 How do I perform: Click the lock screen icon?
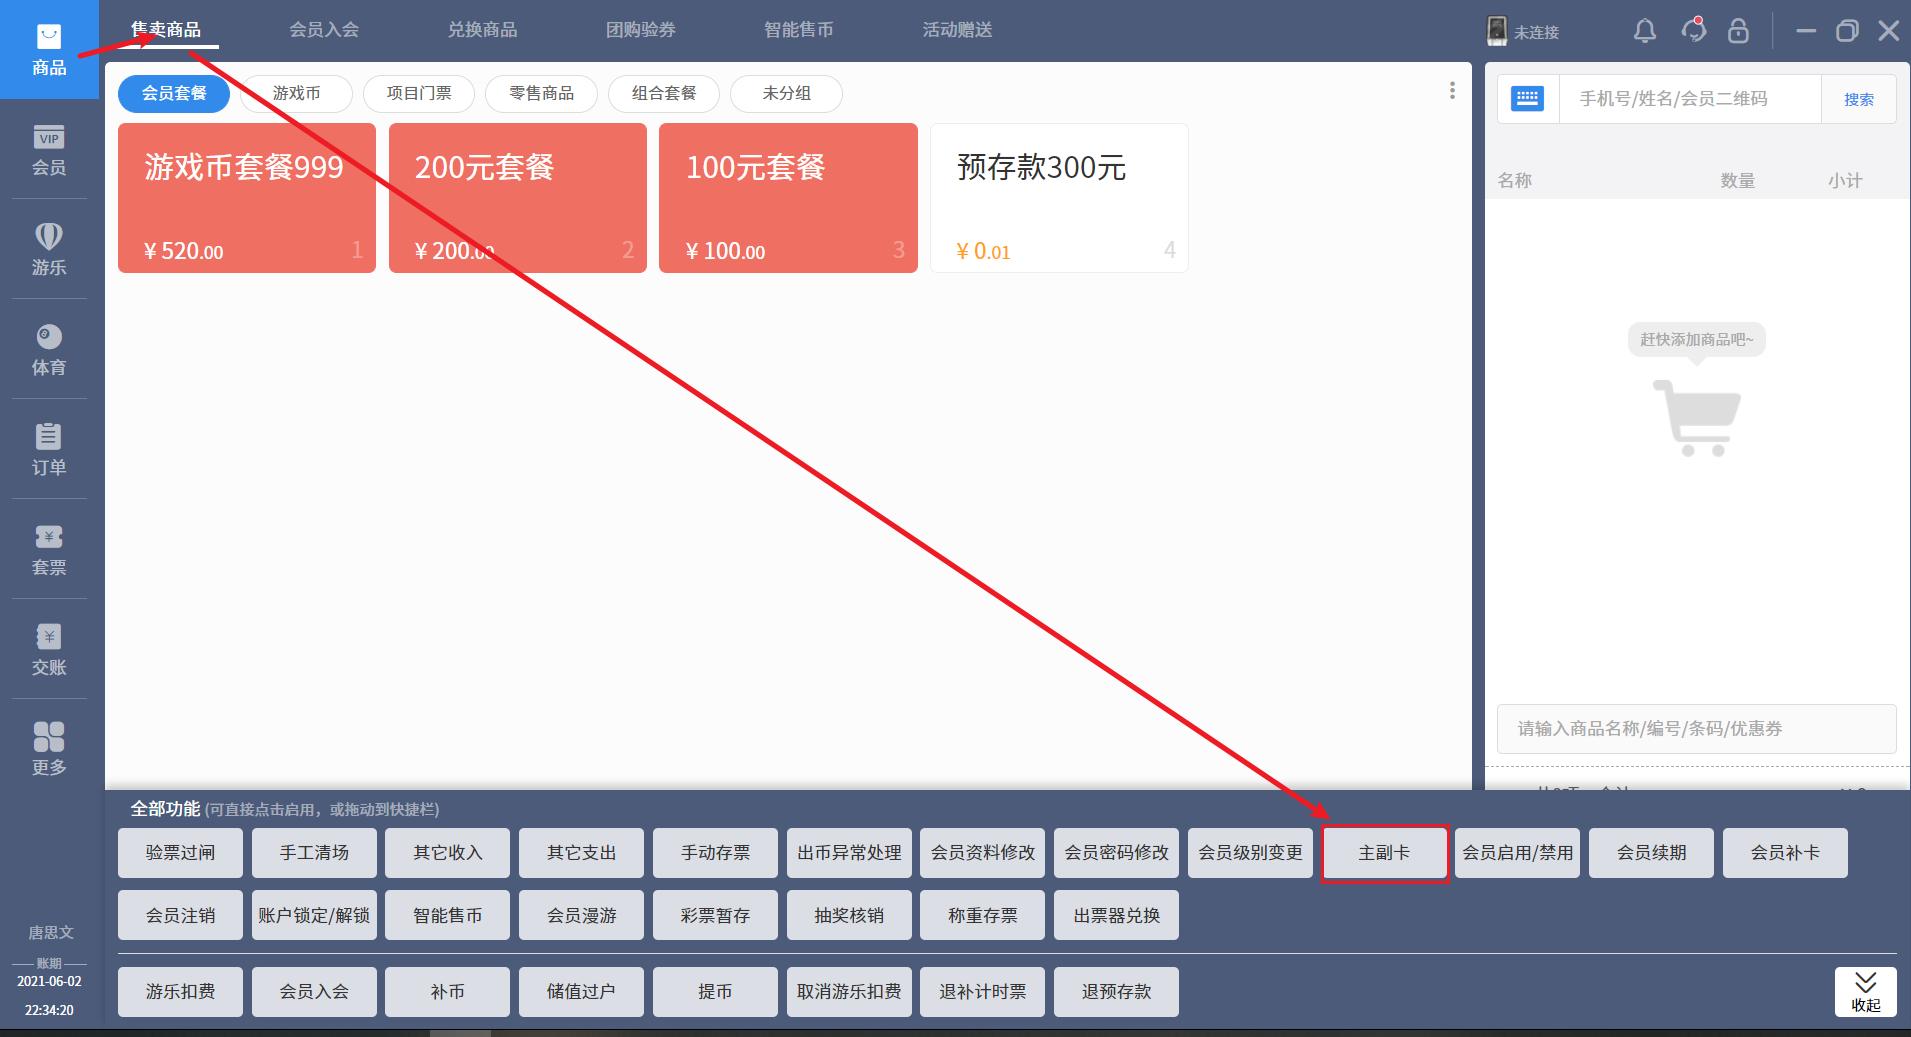[x=1739, y=31]
